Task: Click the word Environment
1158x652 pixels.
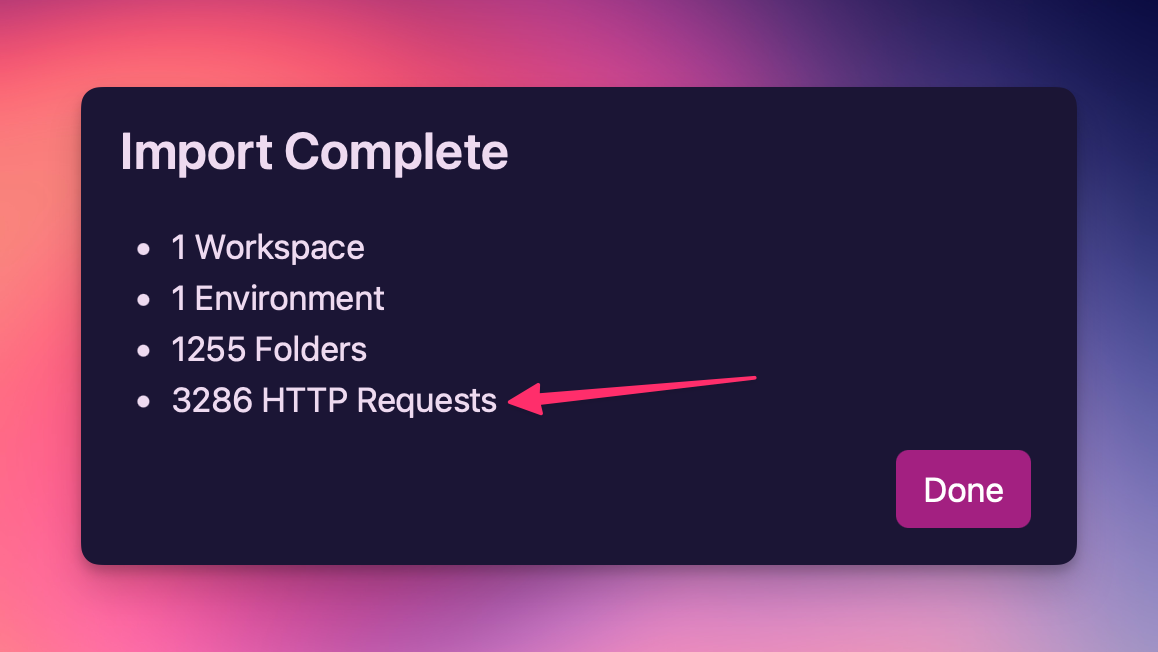Action: point(290,298)
